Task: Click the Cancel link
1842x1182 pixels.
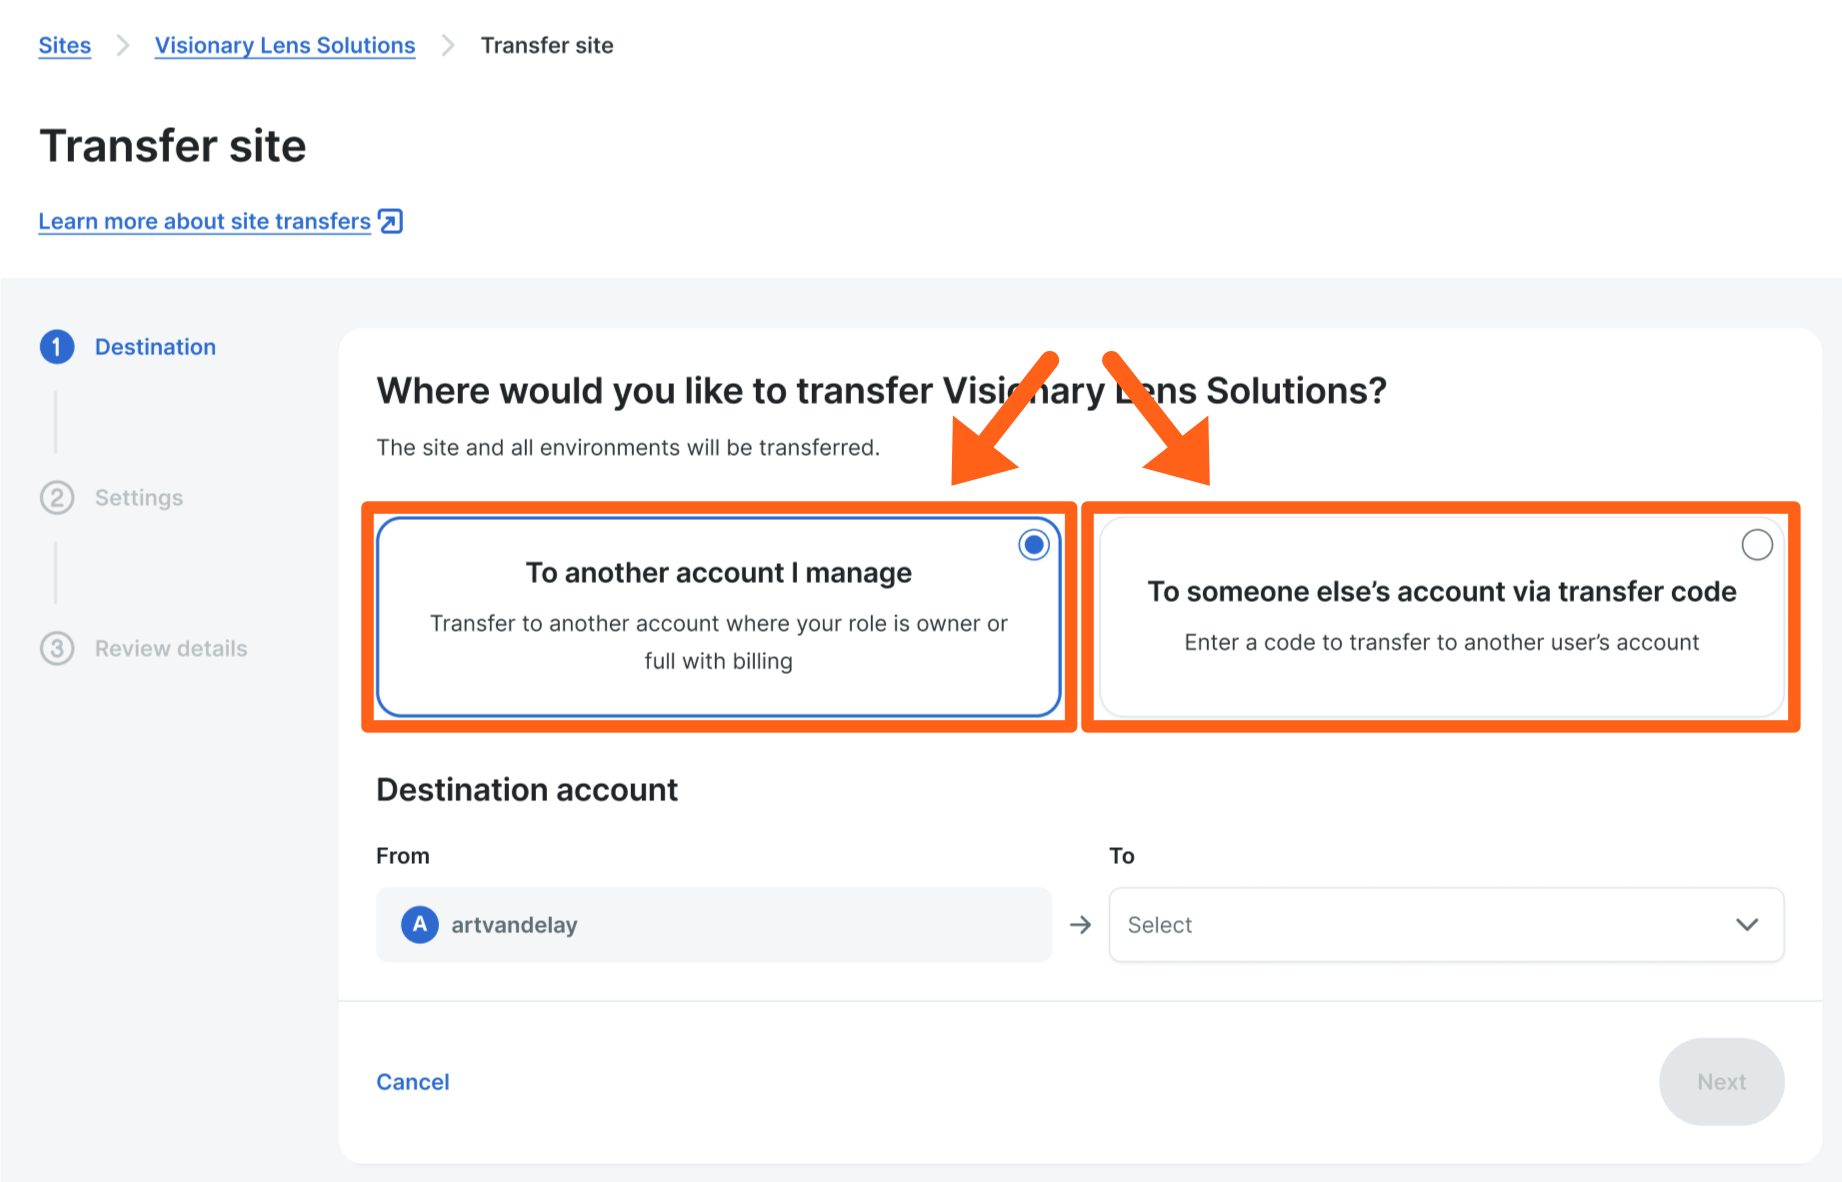Action: (413, 1082)
